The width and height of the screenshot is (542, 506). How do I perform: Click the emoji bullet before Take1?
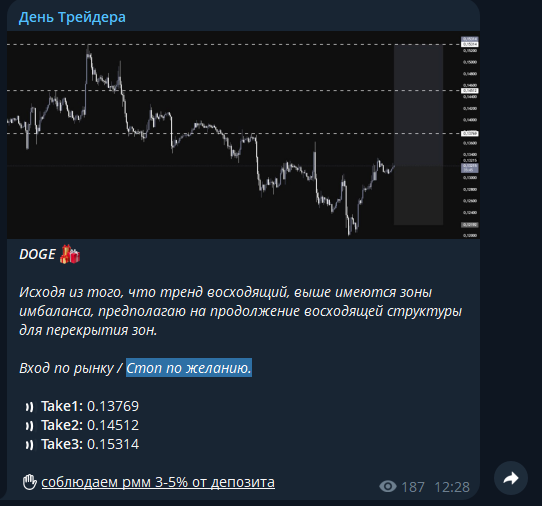pyautogui.click(x=29, y=407)
